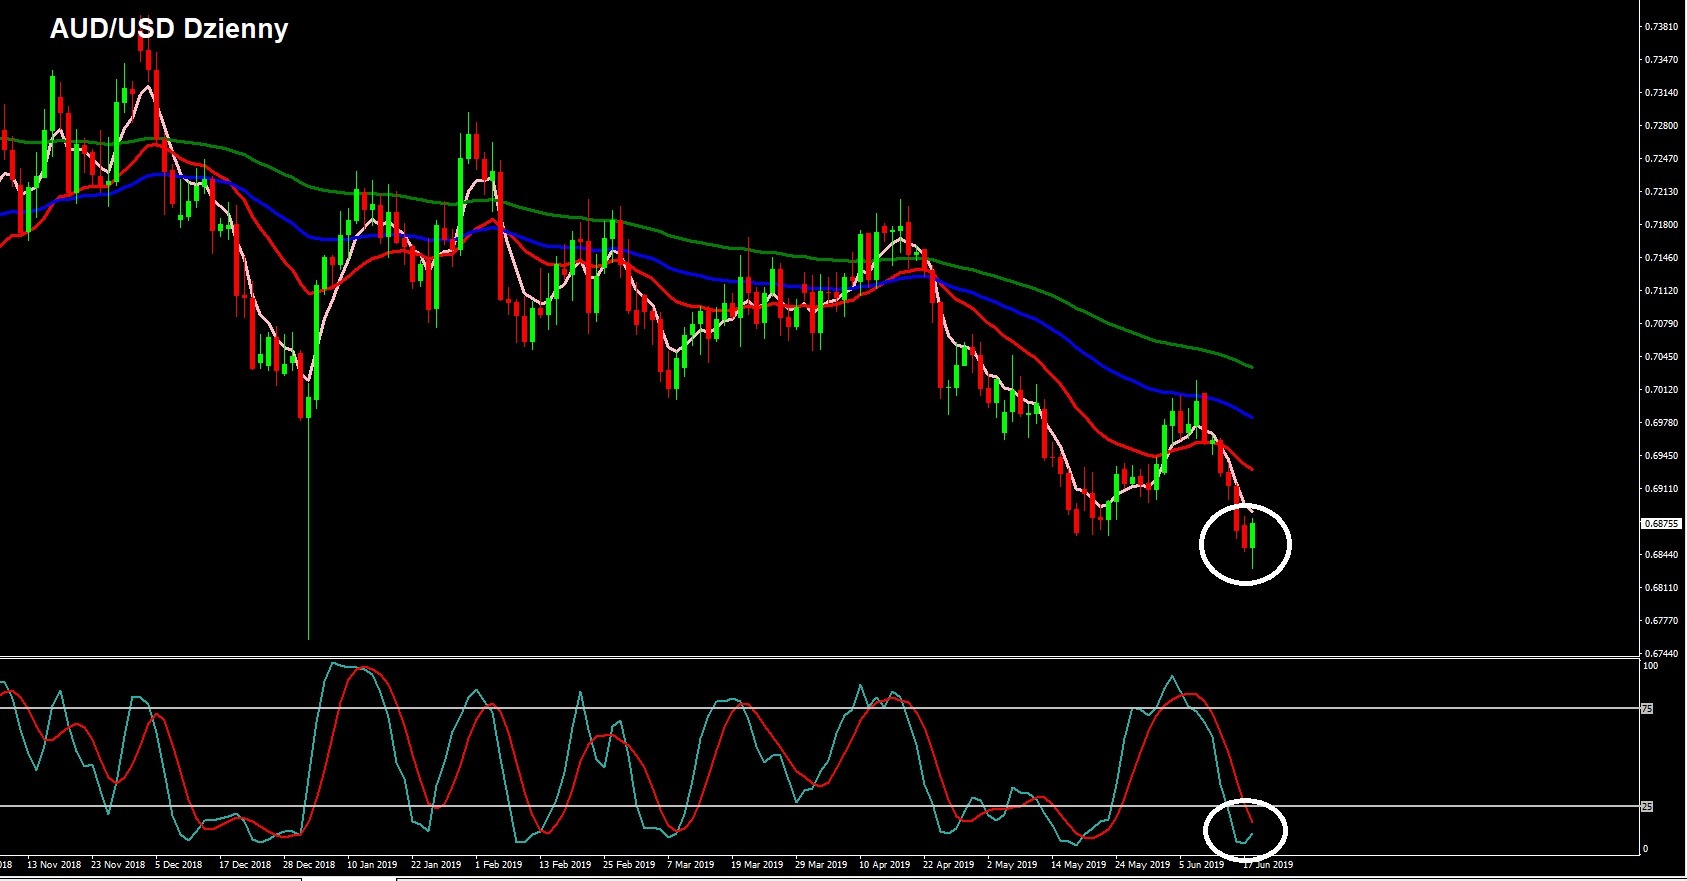The image size is (1687, 881).
Task: Click the oscillator 100 level label
Action: click(x=1650, y=666)
